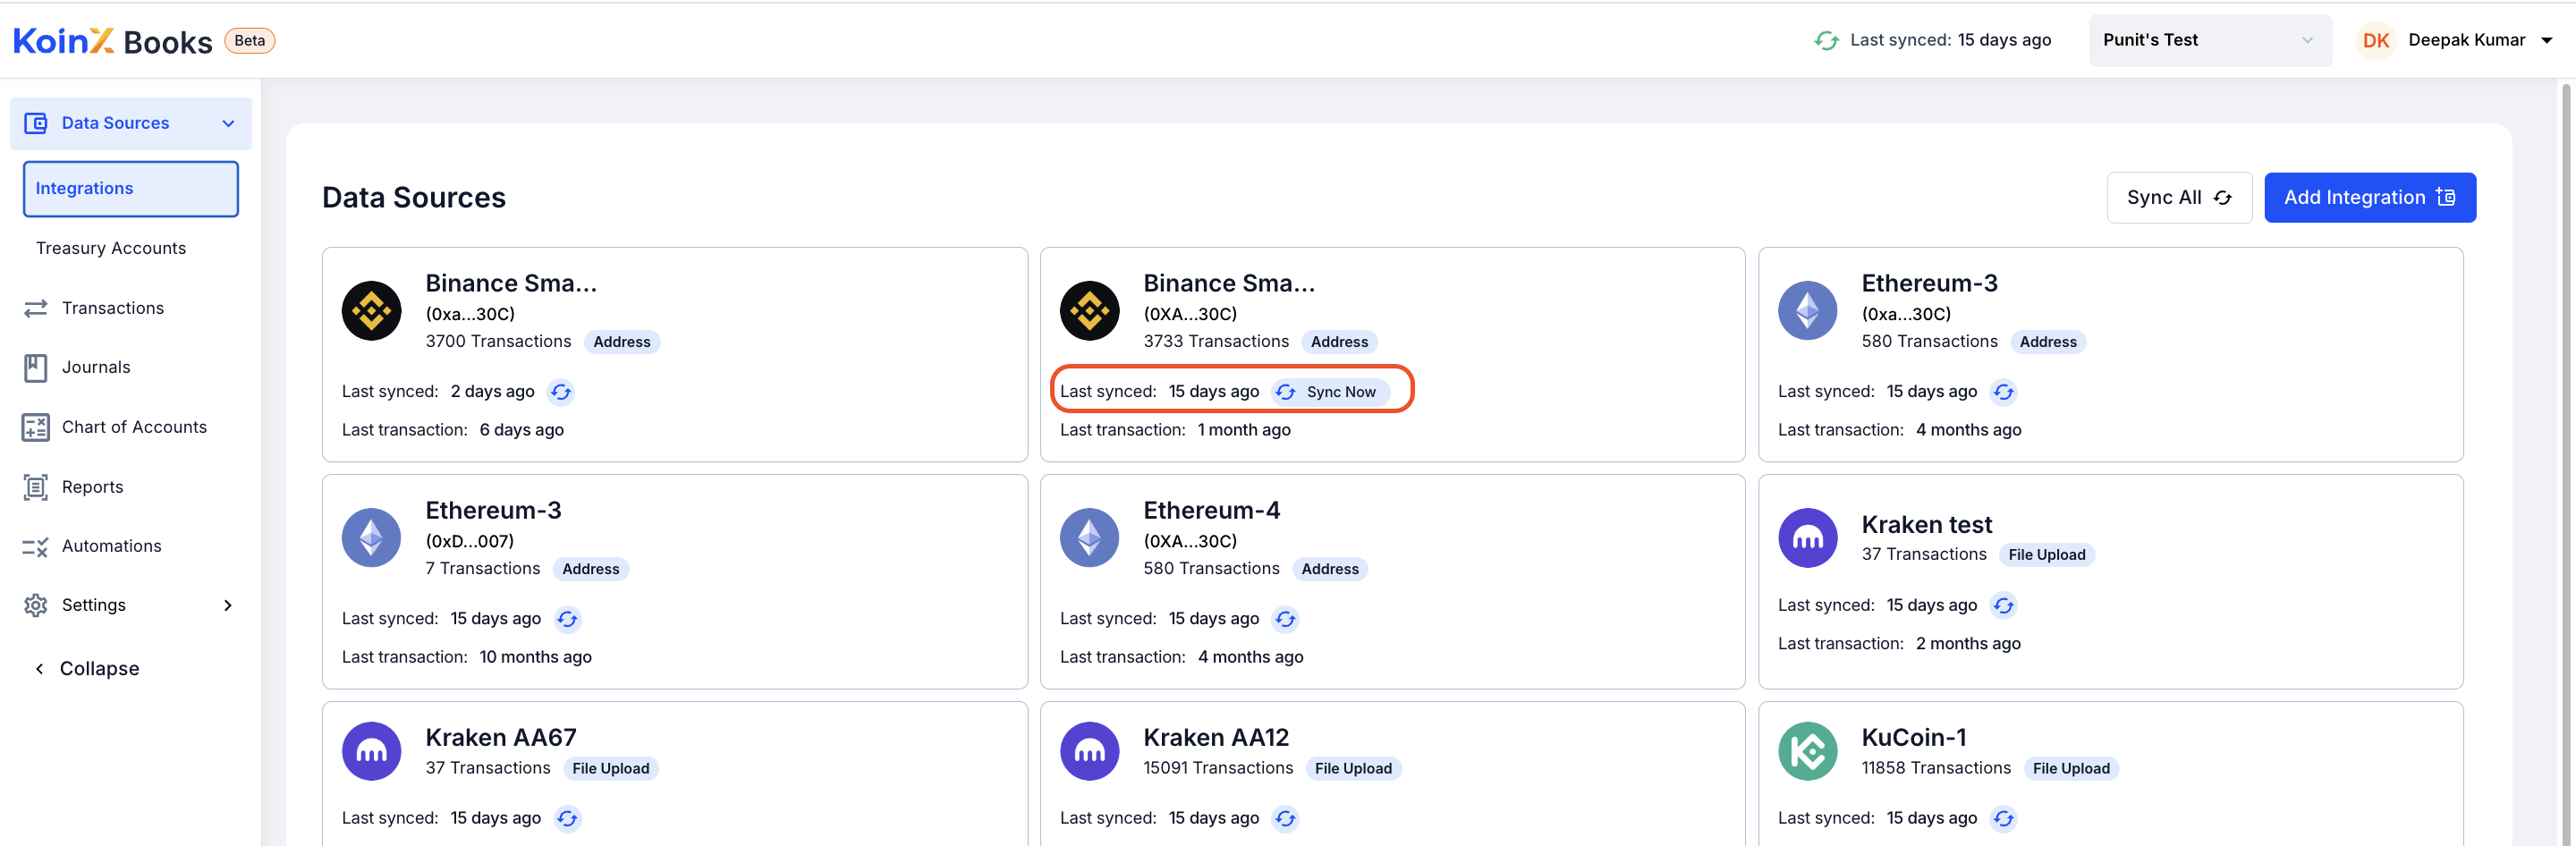This screenshot has height=846, width=2576.
Task: Click the Journals bookmark icon
Action: 36,367
